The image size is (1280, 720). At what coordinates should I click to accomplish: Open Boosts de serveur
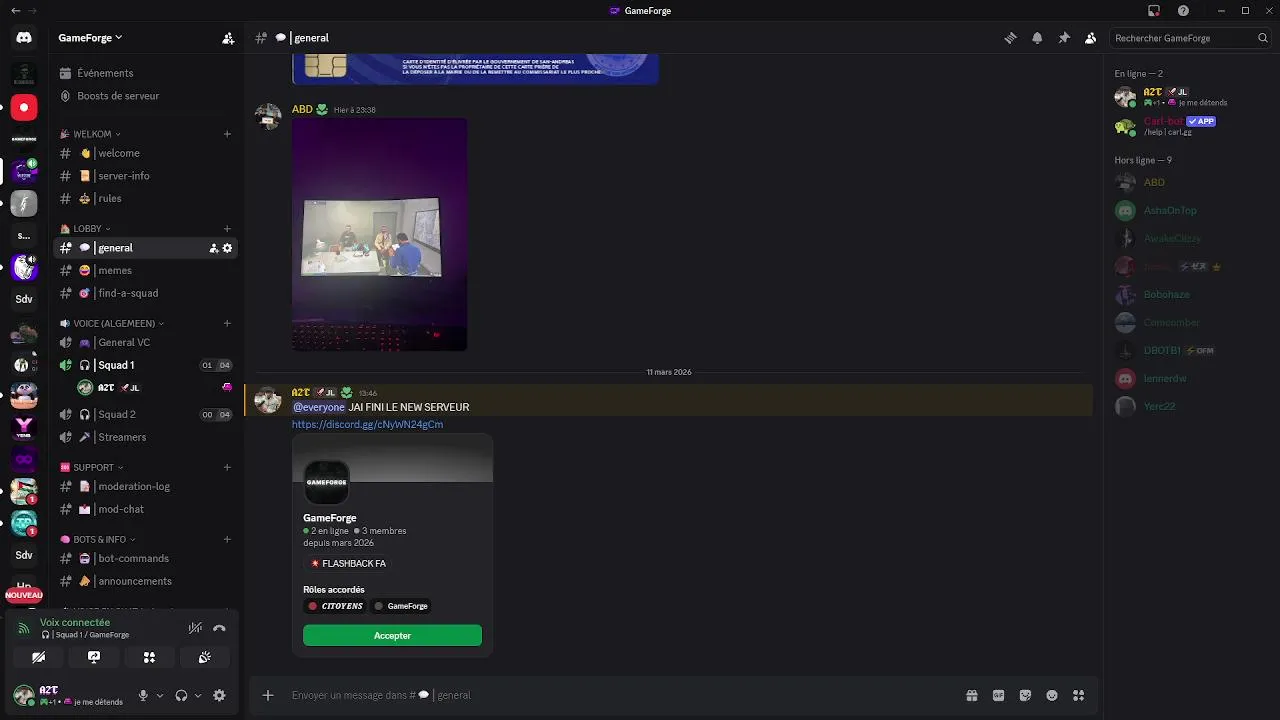[146, 96]
